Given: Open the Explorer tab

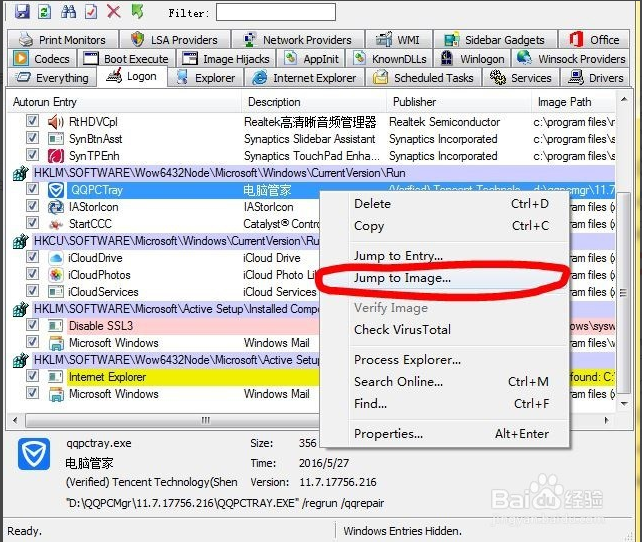Looking at the screenshot, I should click(206, 77).
